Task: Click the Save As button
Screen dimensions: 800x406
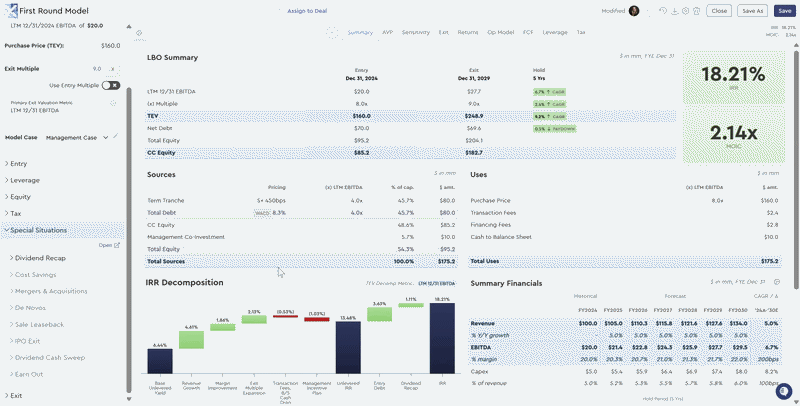Action: [753, 11]
